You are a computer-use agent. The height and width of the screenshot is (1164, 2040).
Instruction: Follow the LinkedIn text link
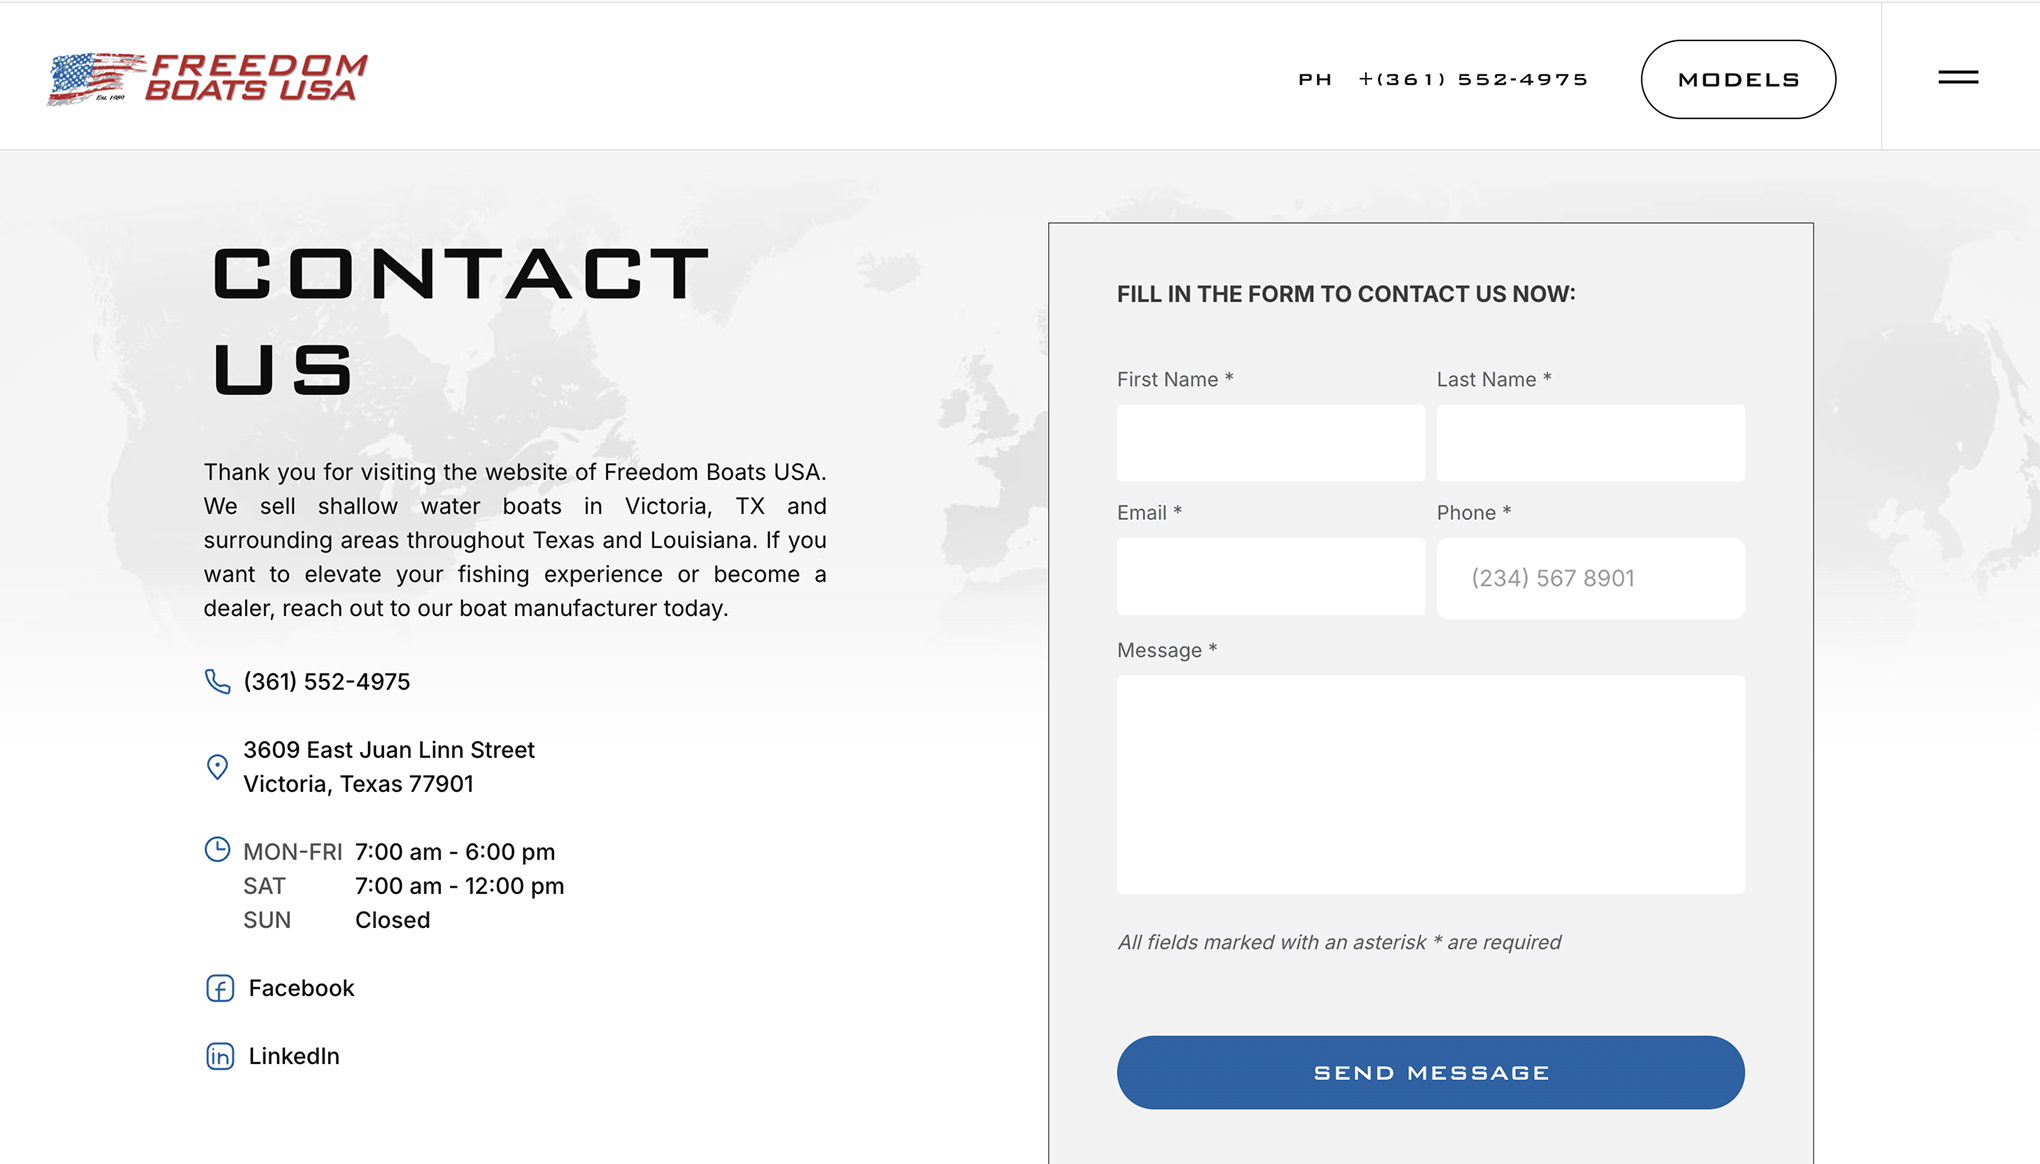pos(294,1056)
